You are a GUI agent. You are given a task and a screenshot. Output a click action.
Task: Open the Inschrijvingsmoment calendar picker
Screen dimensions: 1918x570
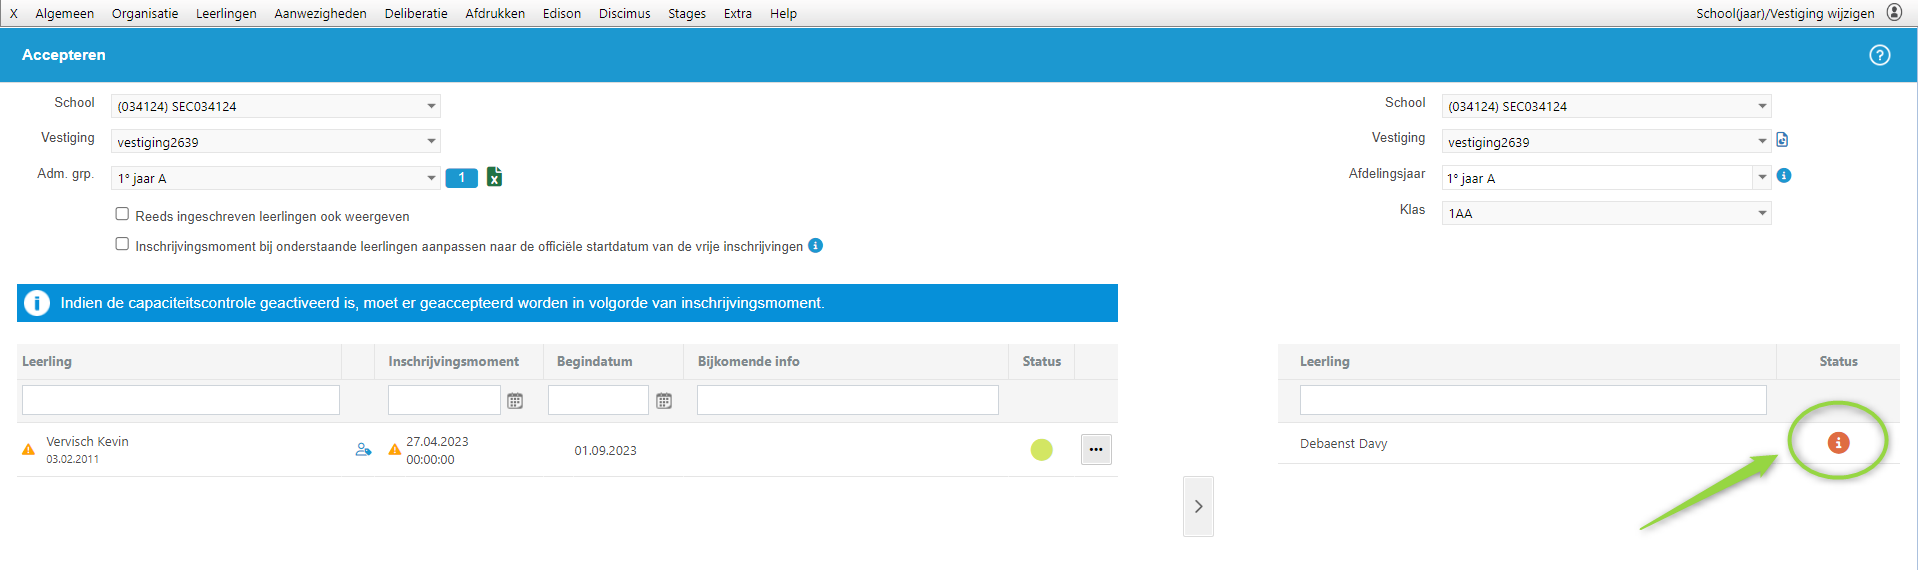click(x=515, y=401)
